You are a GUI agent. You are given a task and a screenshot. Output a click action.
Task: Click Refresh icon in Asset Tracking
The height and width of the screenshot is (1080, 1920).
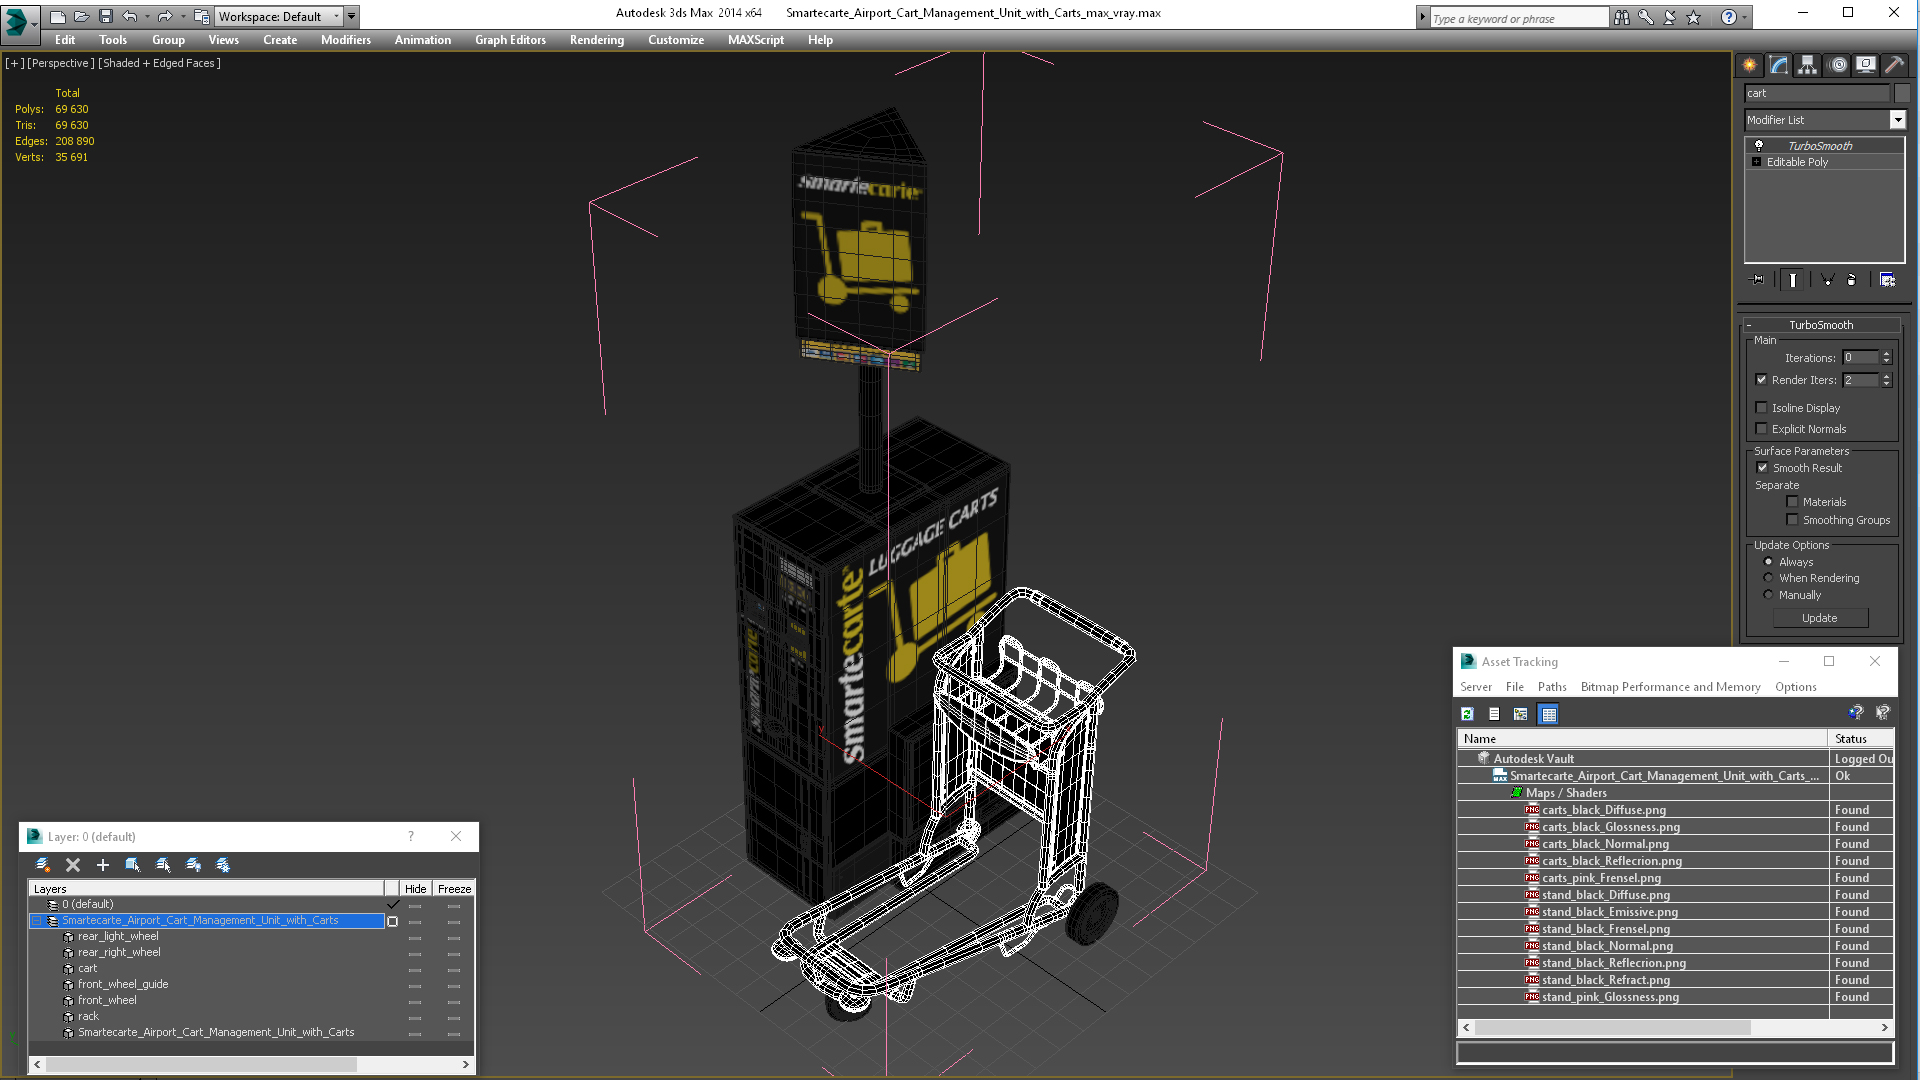point(1467,714)
